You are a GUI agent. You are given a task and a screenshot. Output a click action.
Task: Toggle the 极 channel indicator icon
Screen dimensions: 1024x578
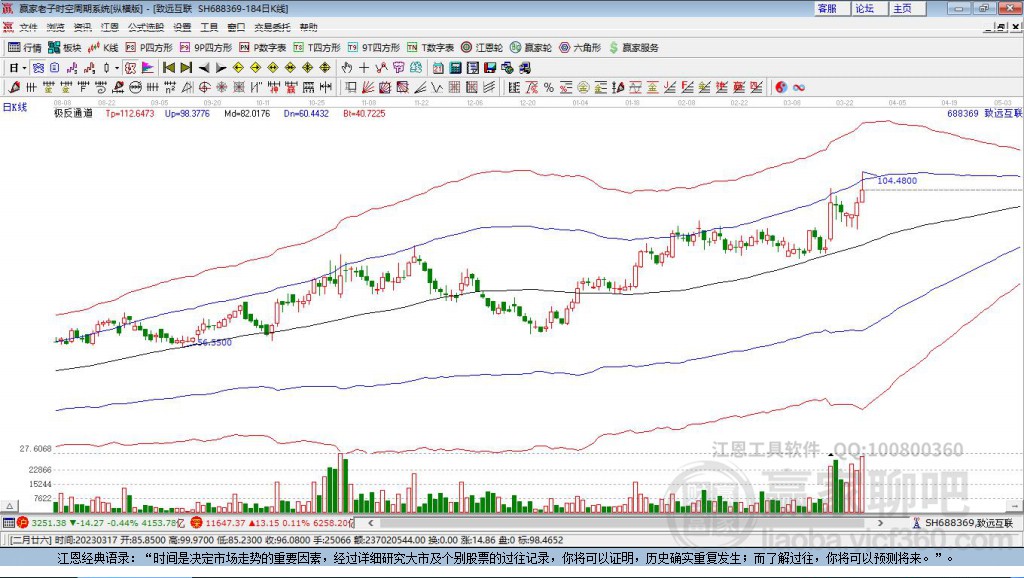[131, 68]
